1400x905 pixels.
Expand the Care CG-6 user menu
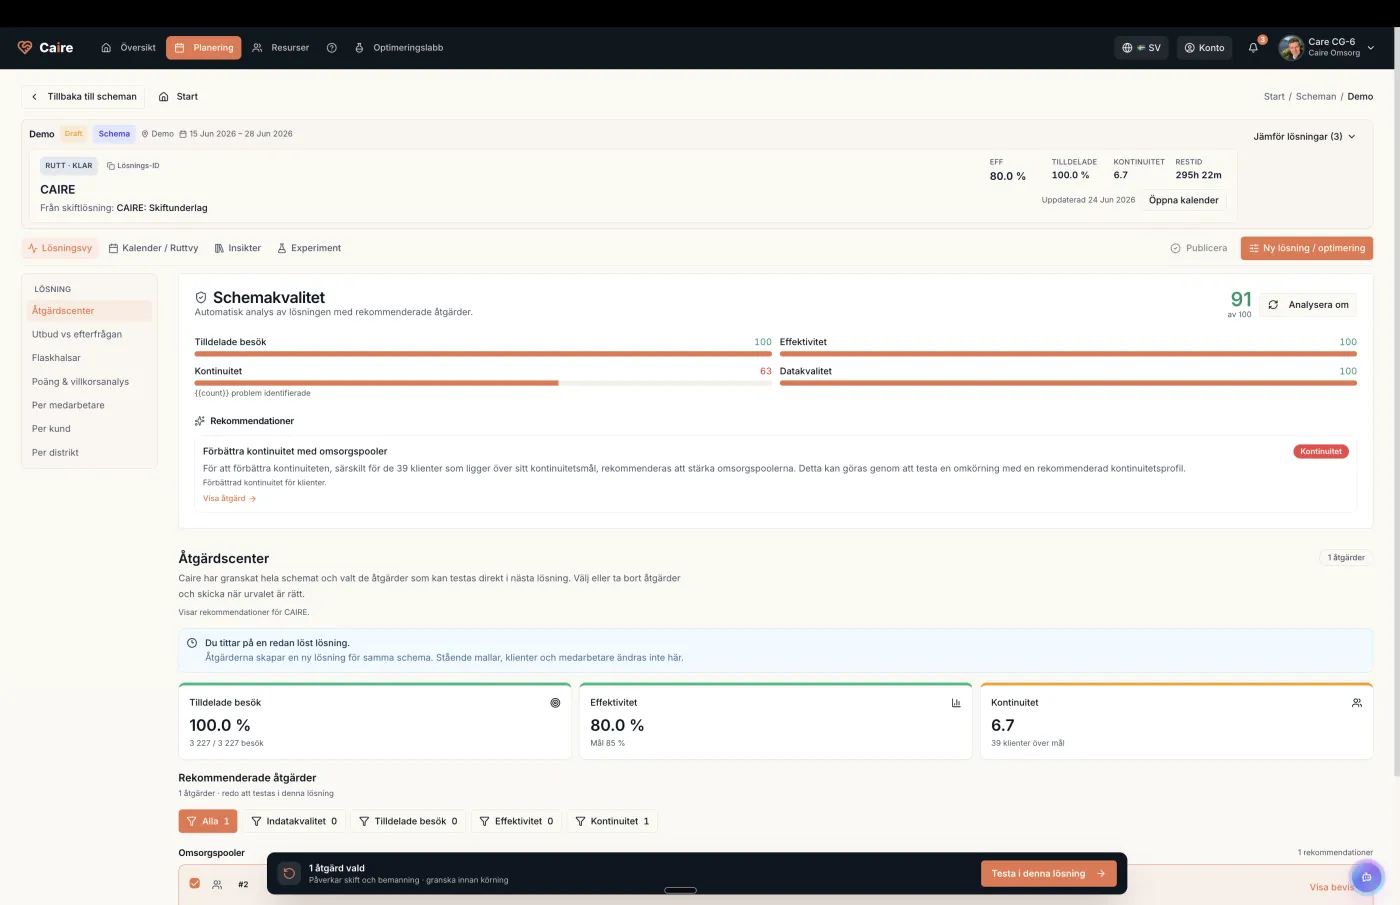1327,47
